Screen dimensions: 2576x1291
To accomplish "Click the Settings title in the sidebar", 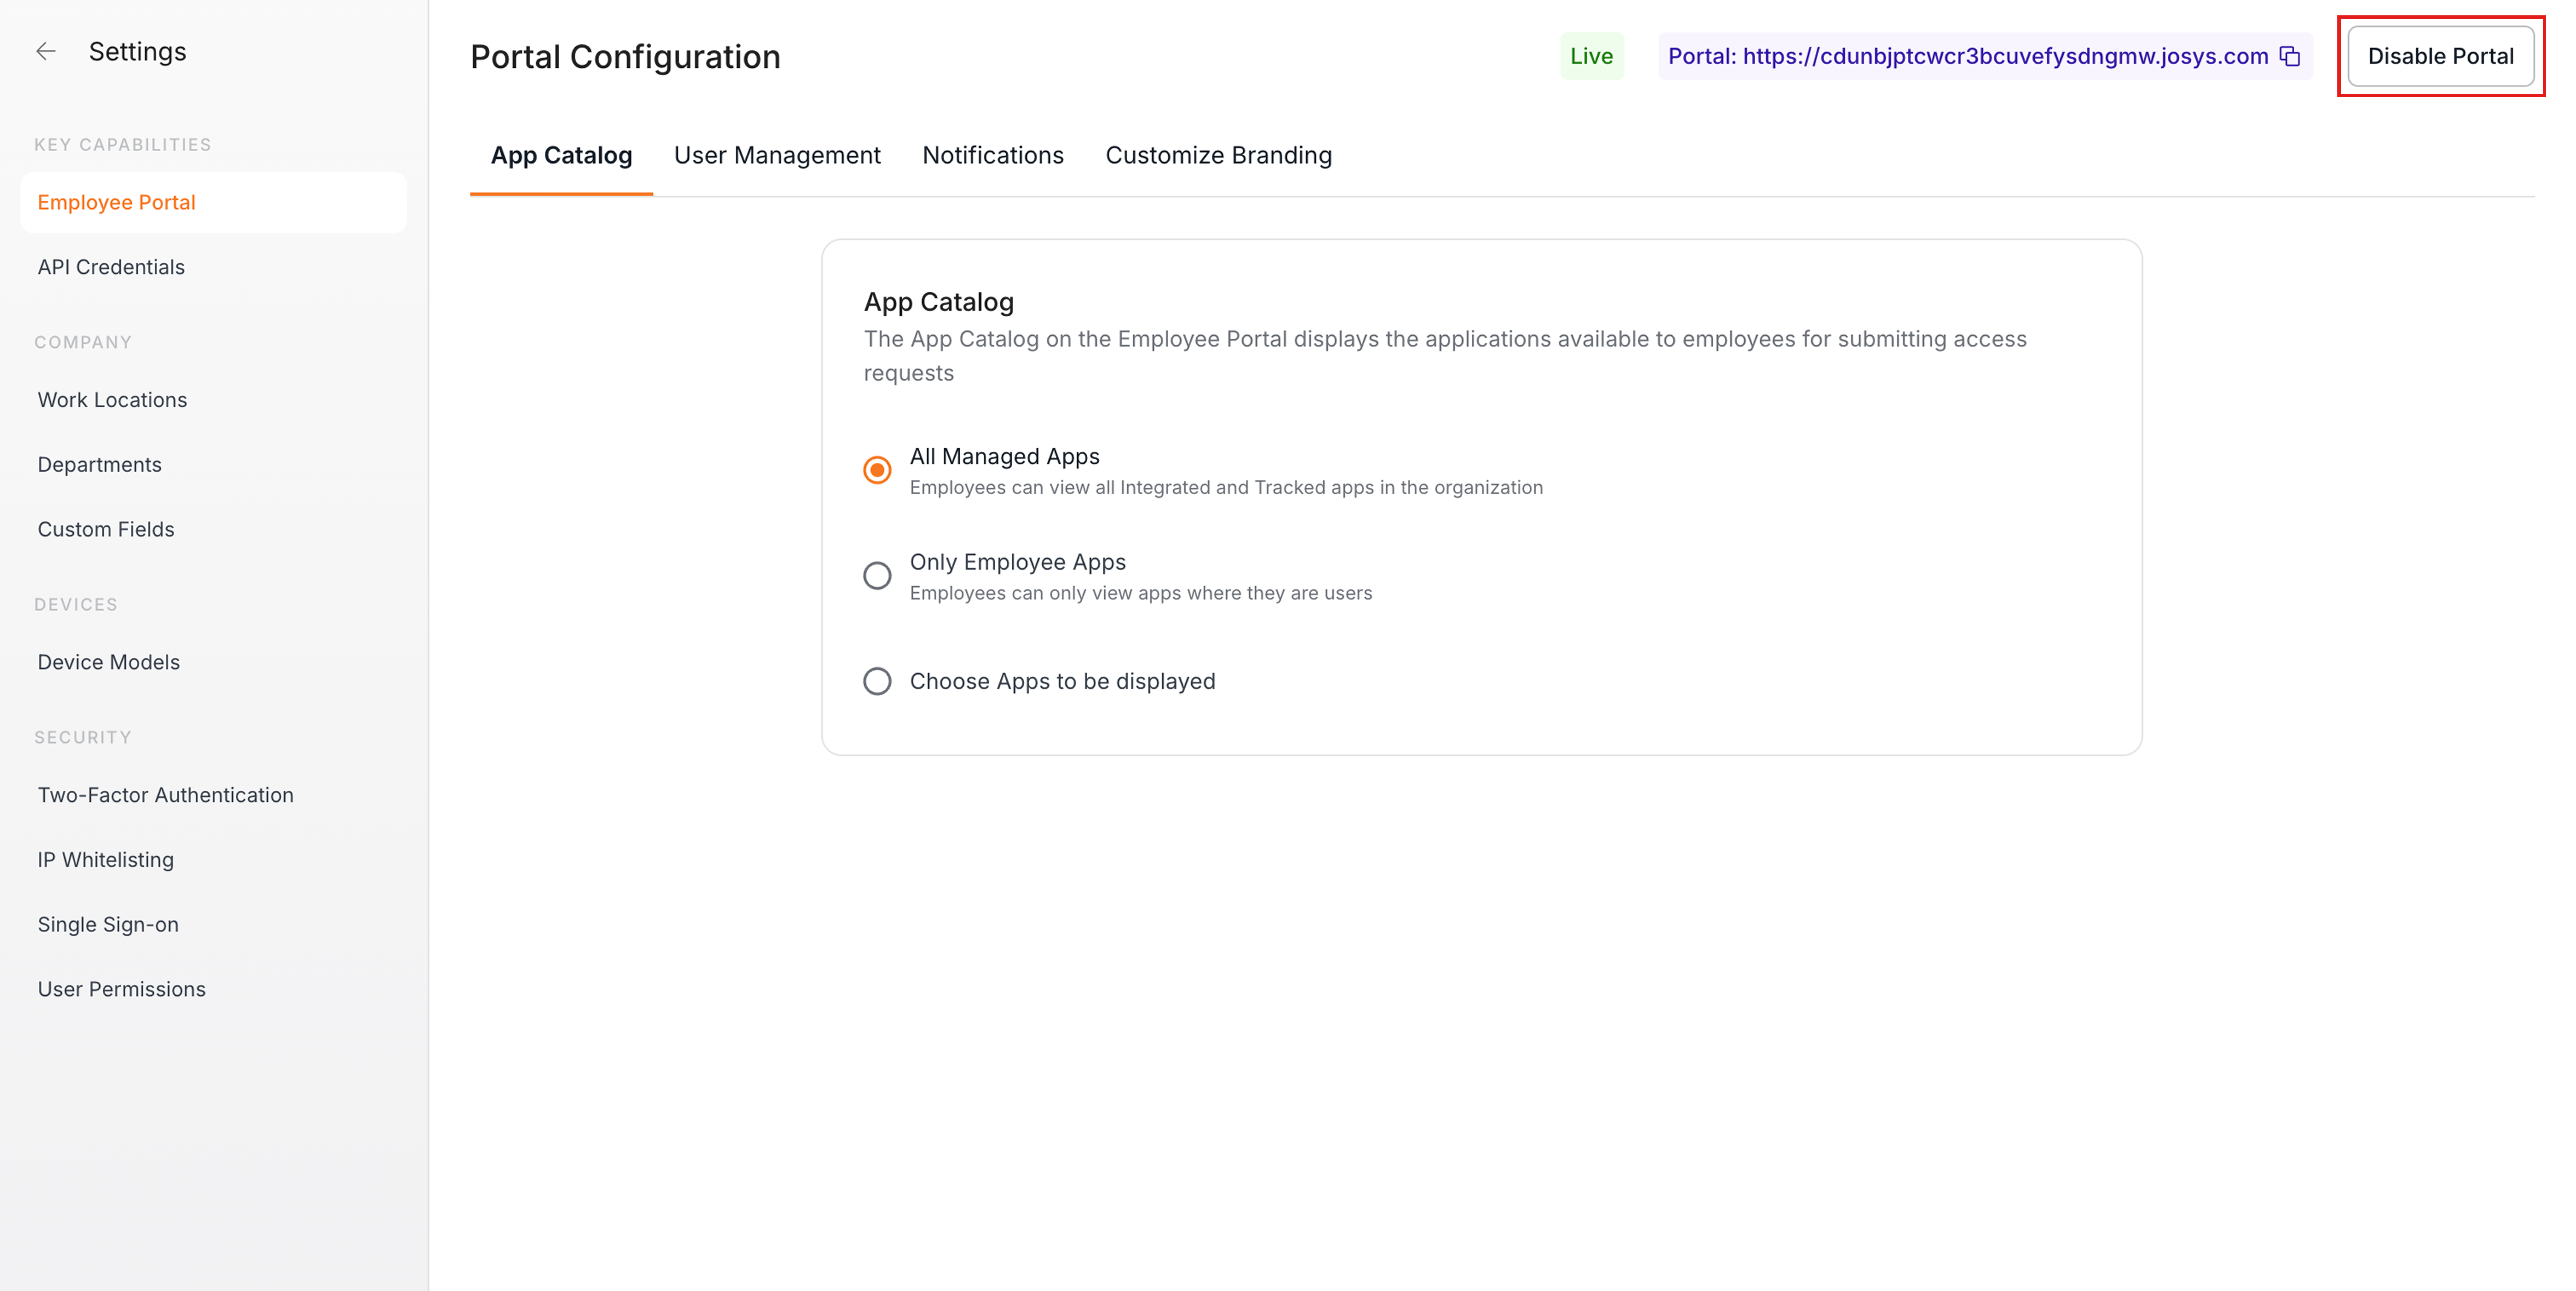I will pyautogui.click(x=138, y=52).
